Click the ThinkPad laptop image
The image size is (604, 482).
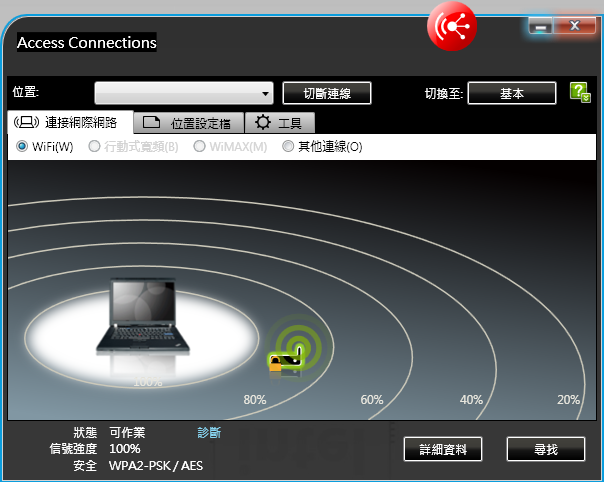tap(143, 316)
